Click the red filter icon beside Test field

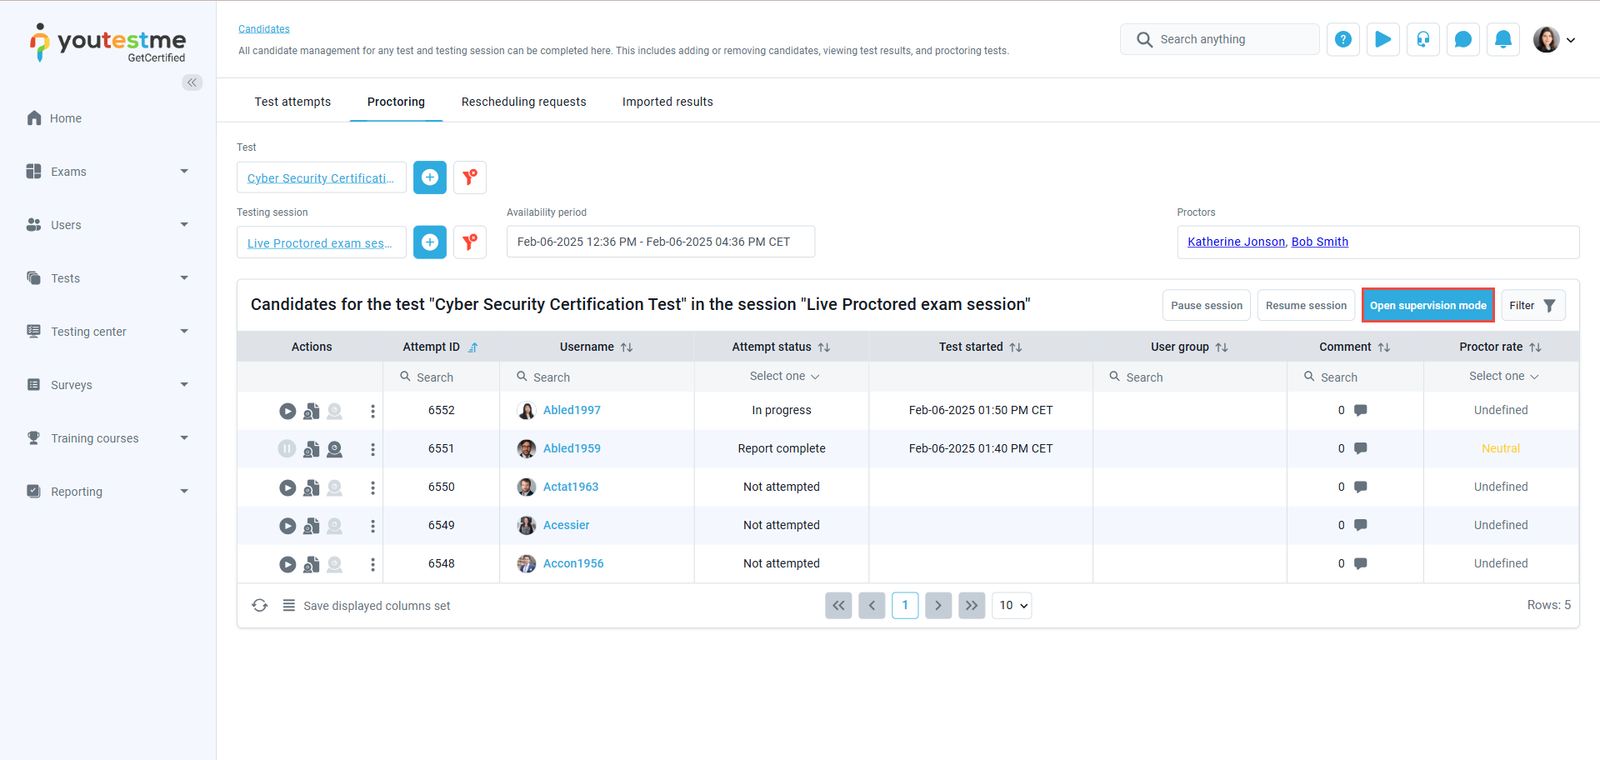[470, 177]
